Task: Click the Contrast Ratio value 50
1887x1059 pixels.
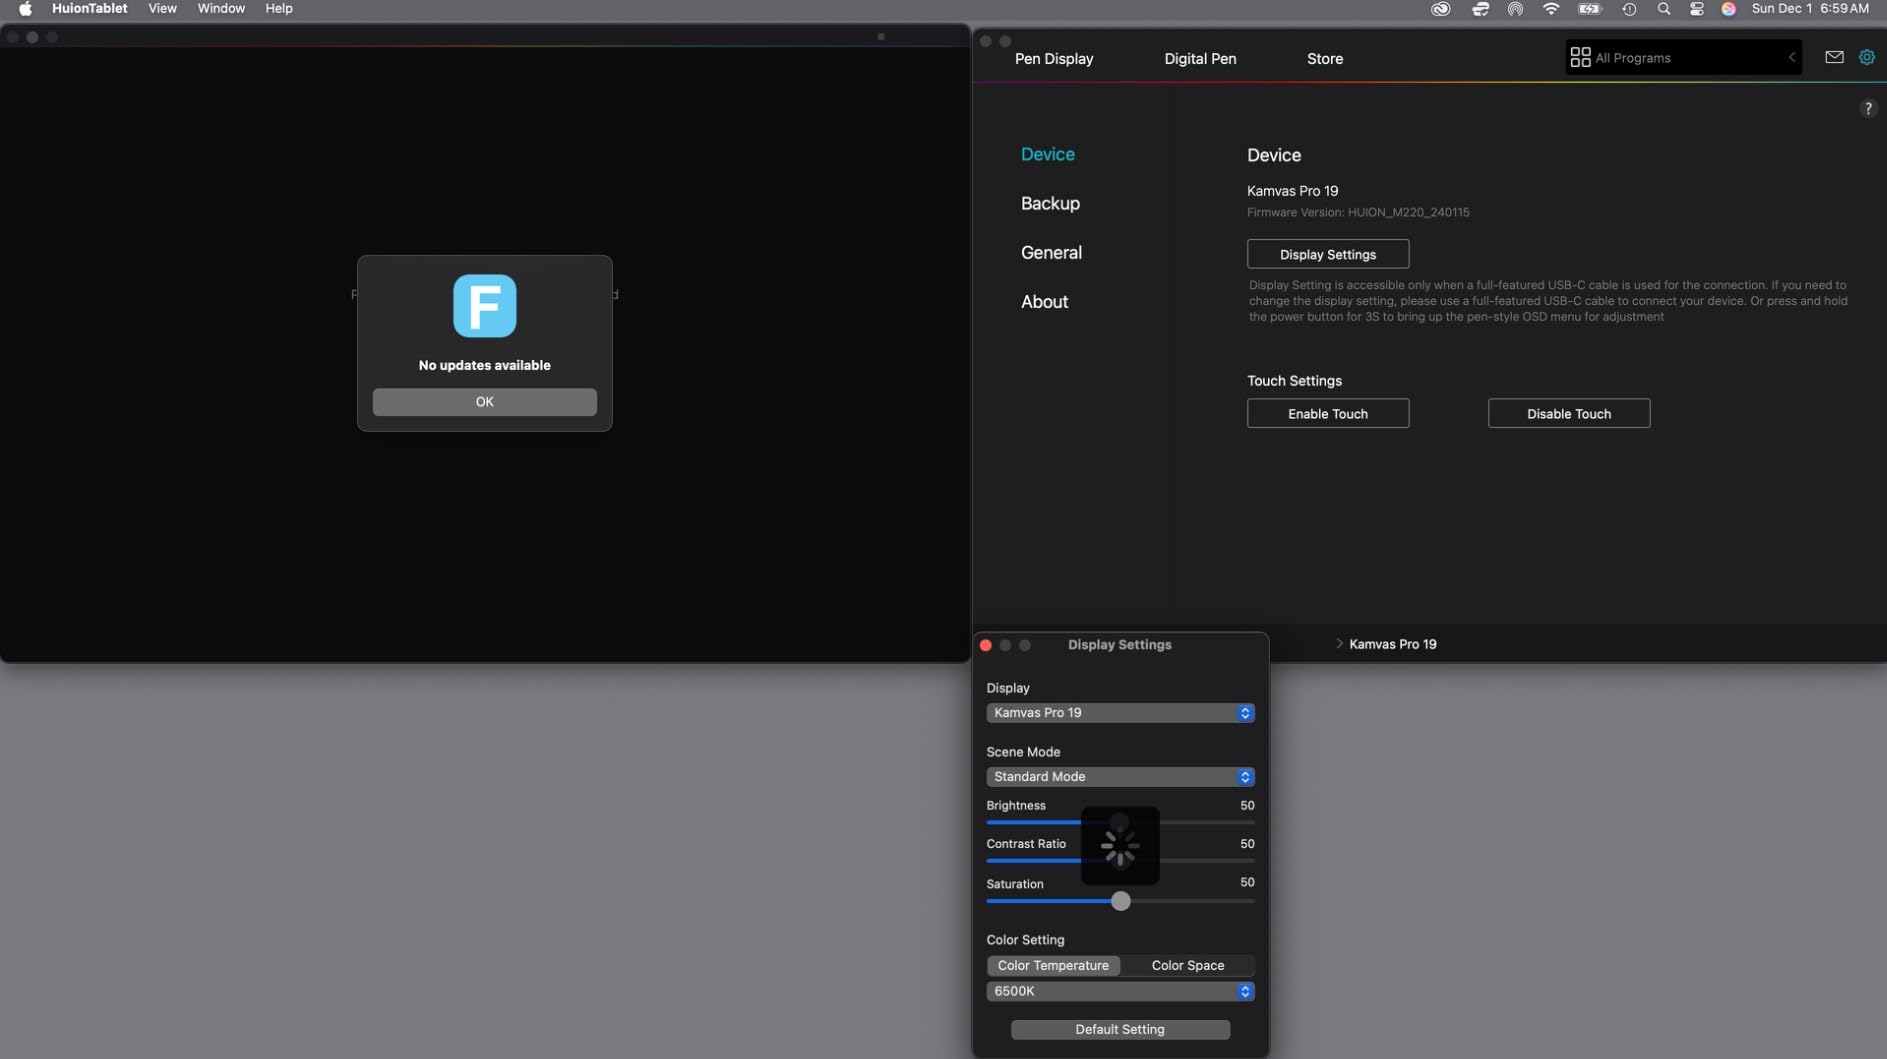Action: tap(1247, 845)
